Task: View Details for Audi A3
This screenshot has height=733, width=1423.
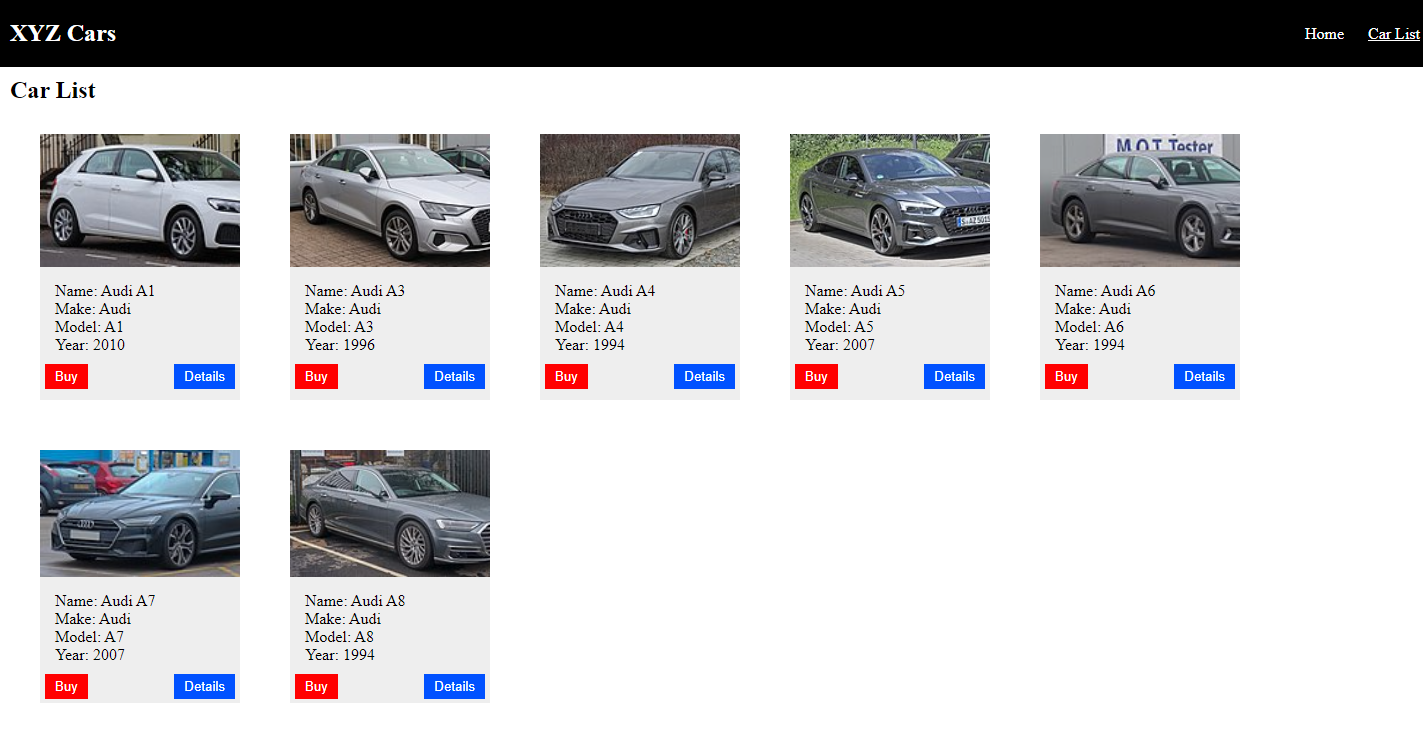Action: coord(454,376)
